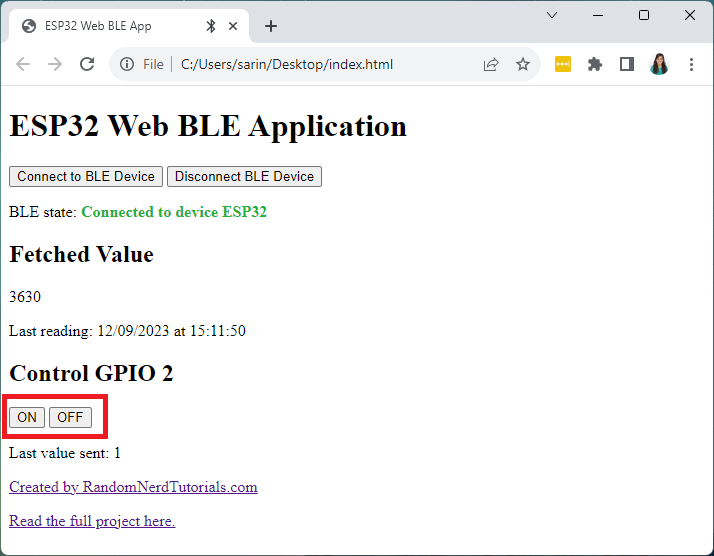Bookmark this page with the star icon
Screen dimensions: 714x556
tap(523, 64)
